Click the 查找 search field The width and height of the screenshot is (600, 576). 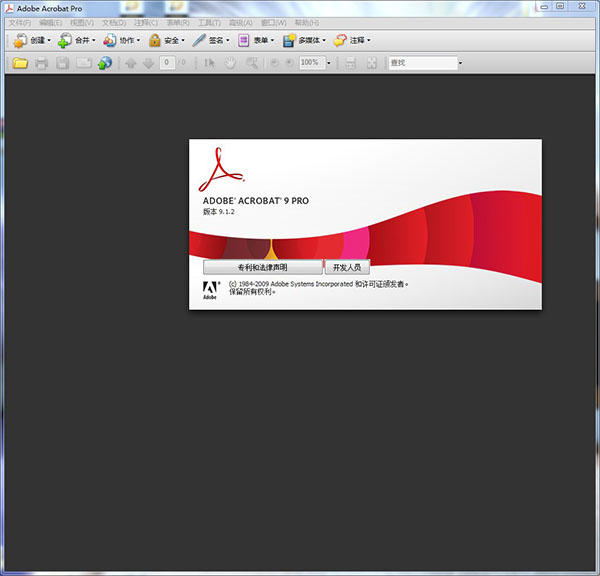(423, 63)
